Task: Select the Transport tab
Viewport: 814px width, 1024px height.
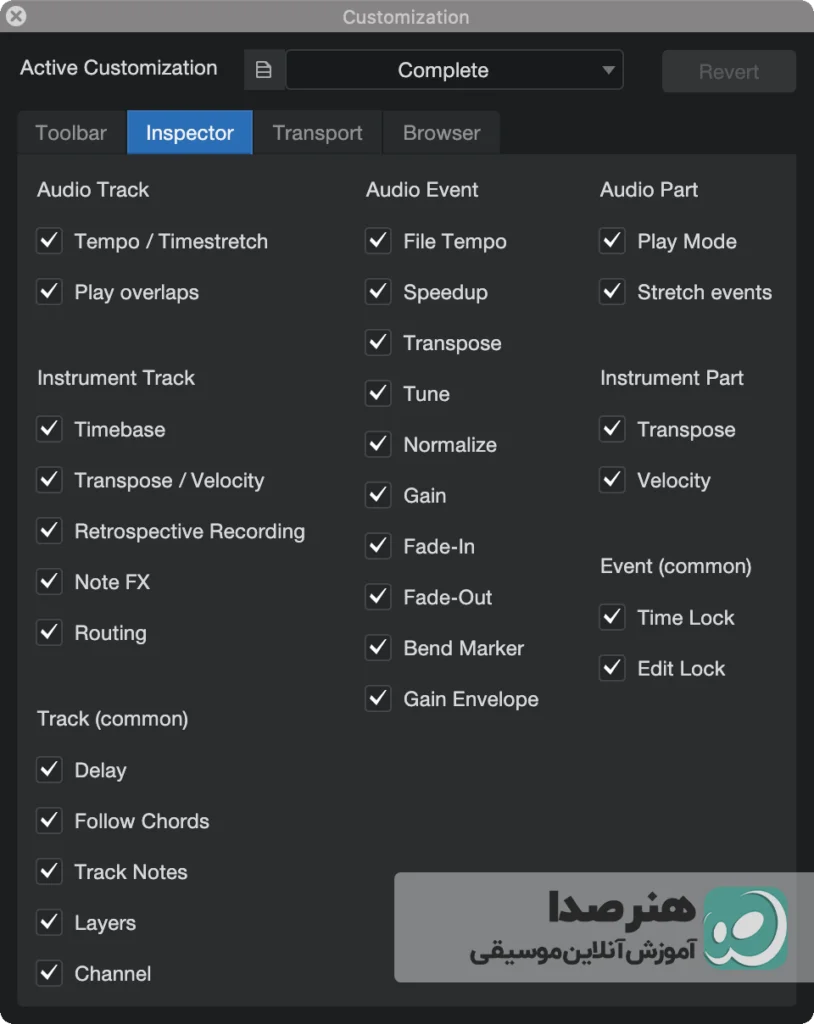Action: [x=317, y=133]
